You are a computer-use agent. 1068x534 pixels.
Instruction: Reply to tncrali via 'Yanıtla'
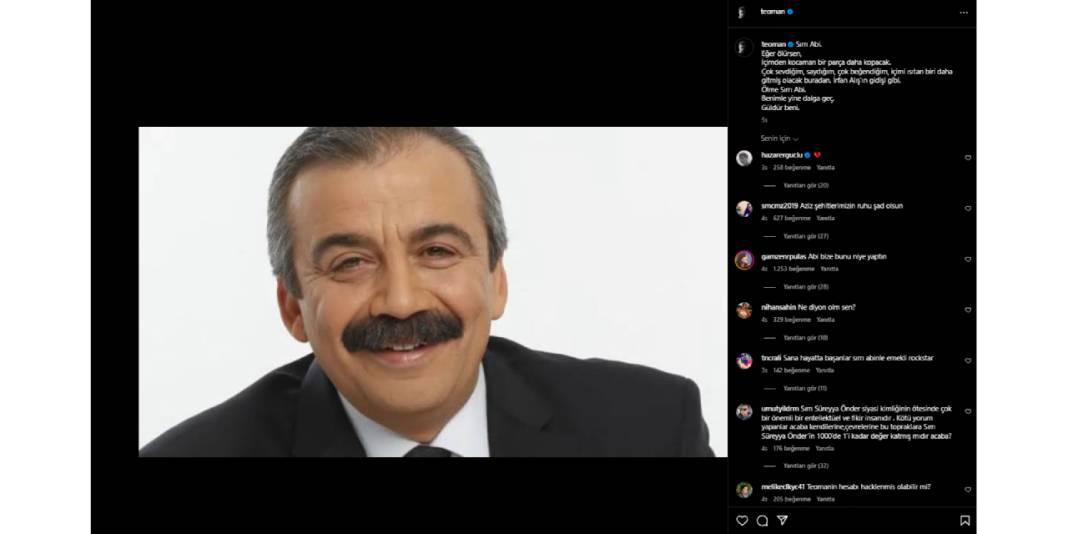(x=825, y=371)
